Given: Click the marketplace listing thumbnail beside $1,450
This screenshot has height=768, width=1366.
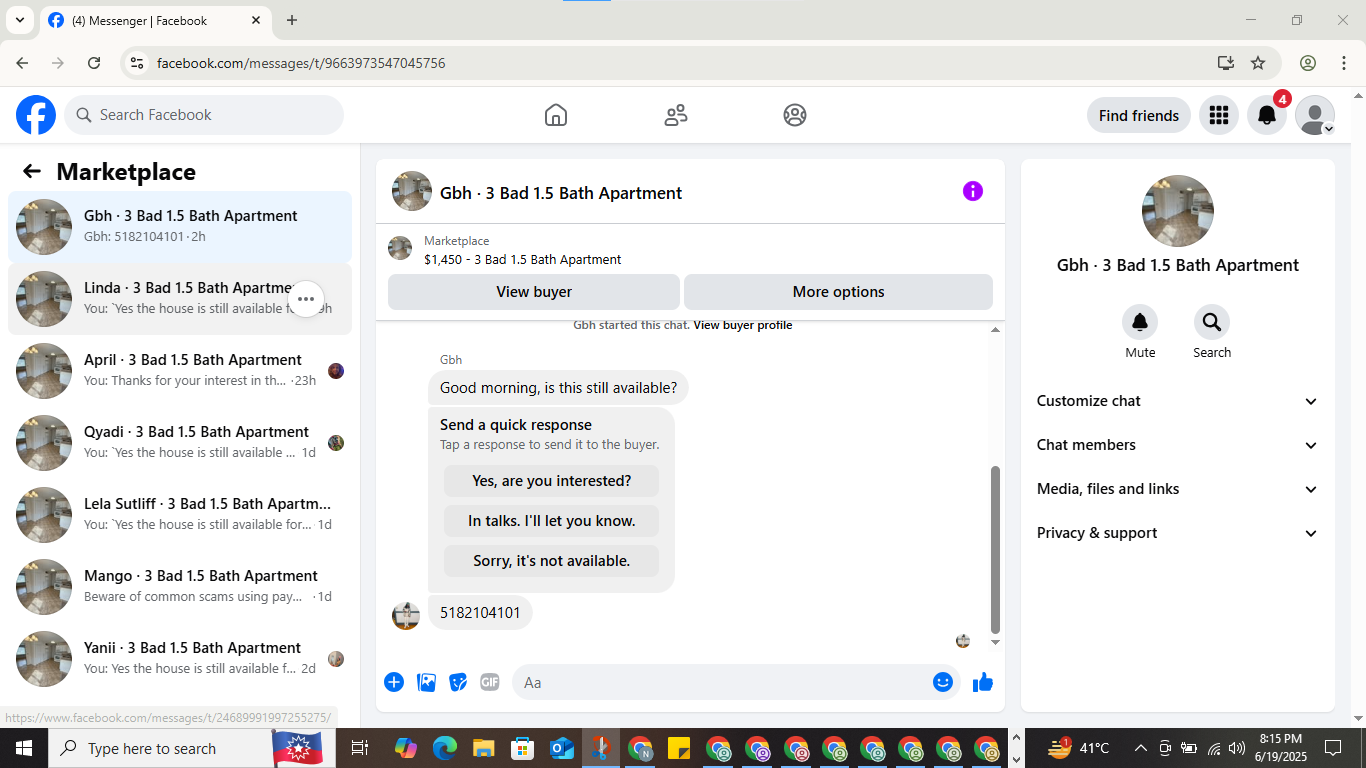Looking at the screenshot, I should pyautogui.click(x=400, y=249).
